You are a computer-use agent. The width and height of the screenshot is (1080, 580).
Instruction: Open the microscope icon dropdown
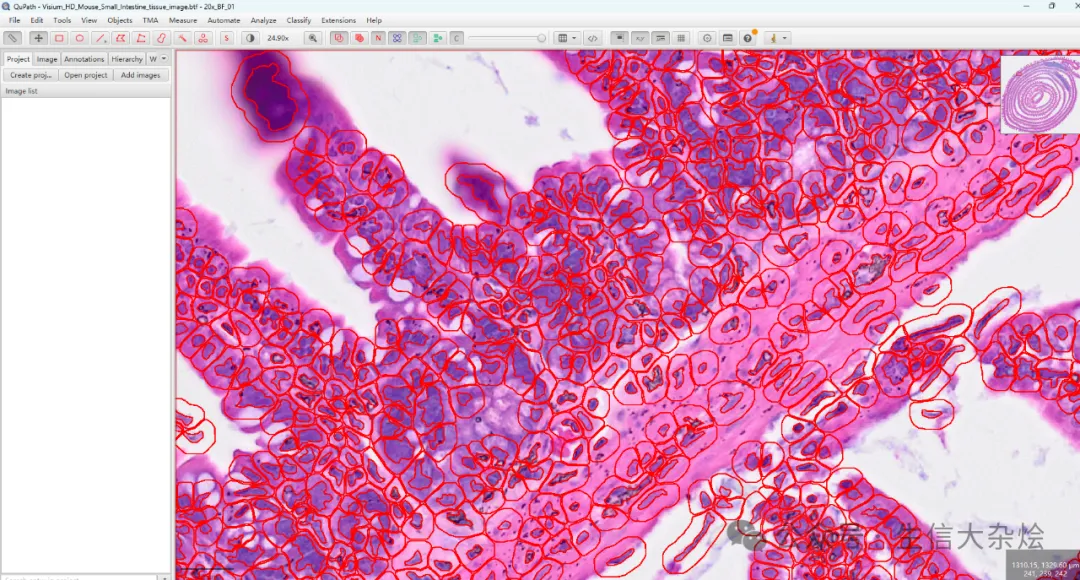click(x=778, y=39)
